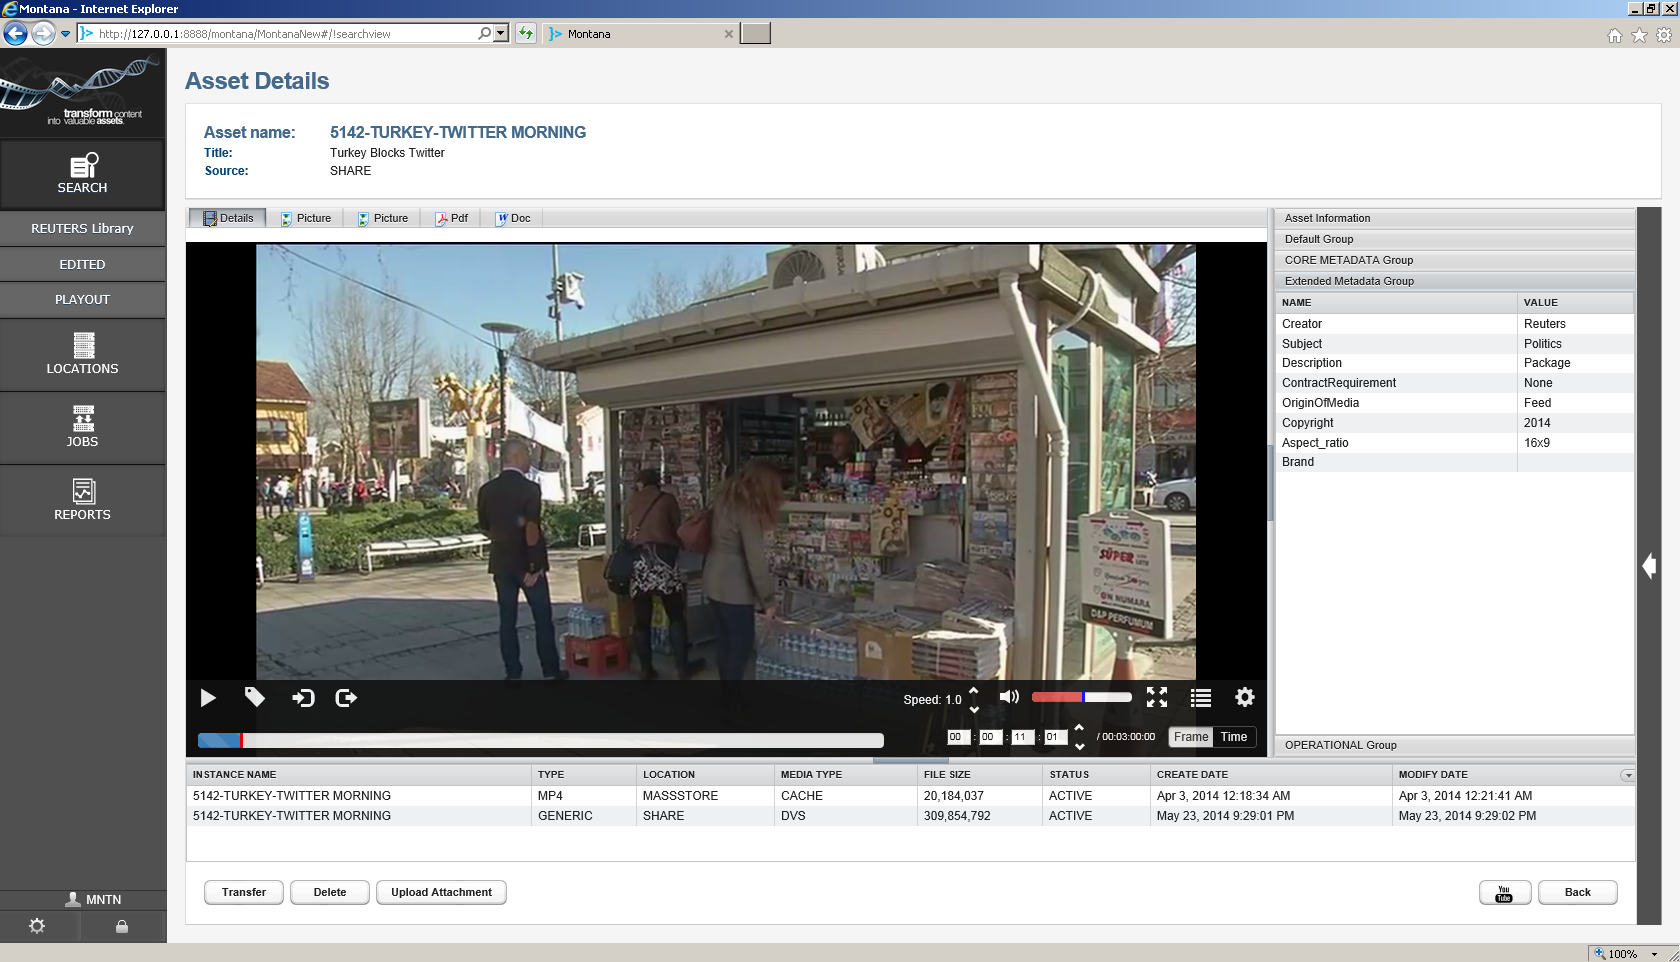Open the player playlist list icon
The width and height of the screenshot is (1680, 962).
point(1201,698)
